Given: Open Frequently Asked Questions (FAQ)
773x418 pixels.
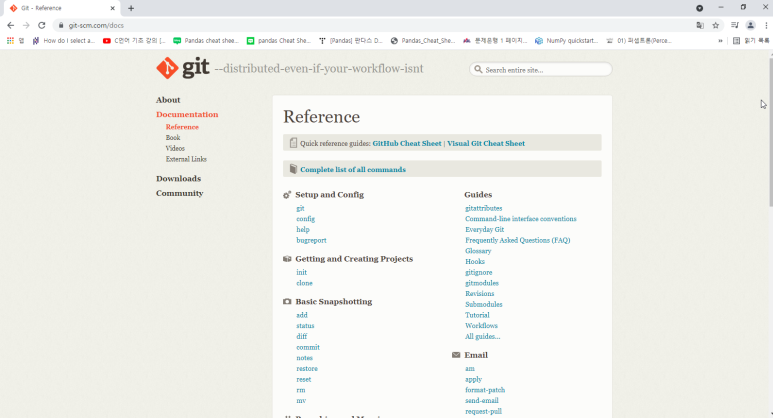Looking at the screenshot, I should click(x=518, y=241).
